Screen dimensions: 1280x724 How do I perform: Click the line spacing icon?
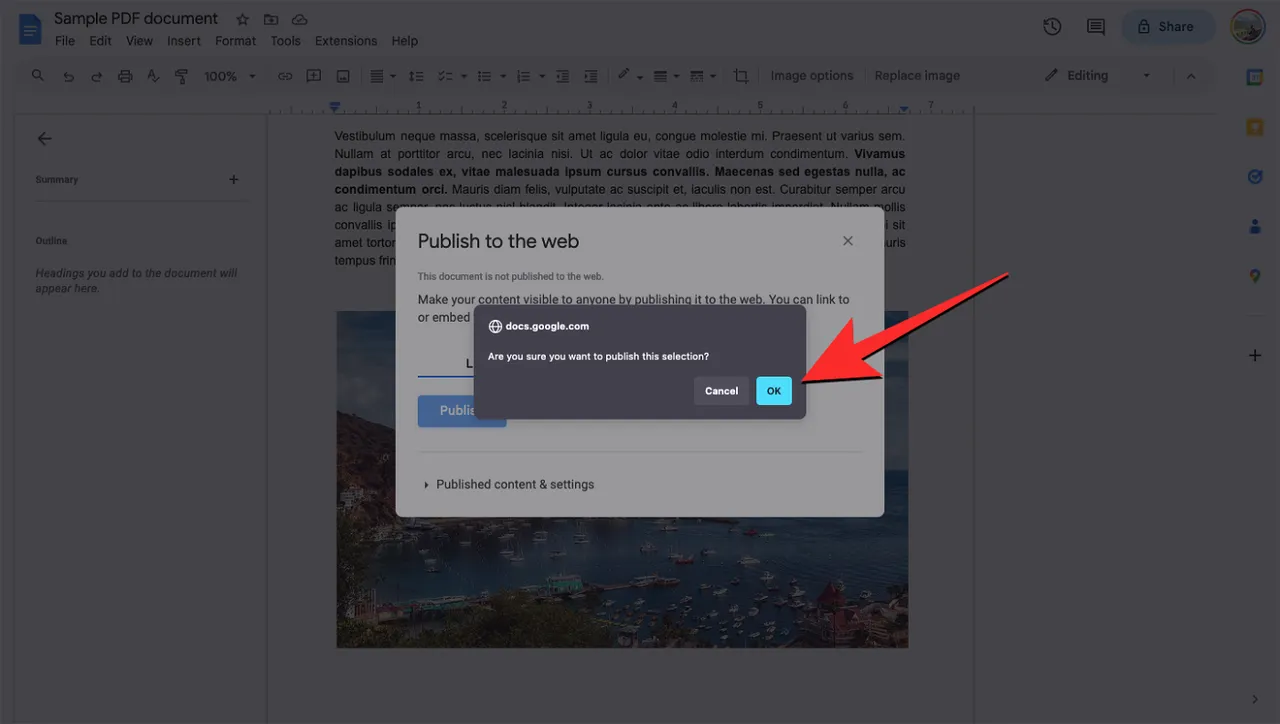[417, 76]
